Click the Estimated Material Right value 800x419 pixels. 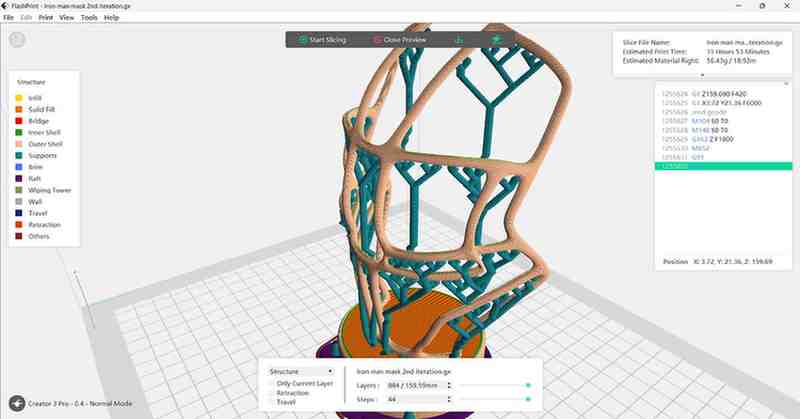pos(731,61)
